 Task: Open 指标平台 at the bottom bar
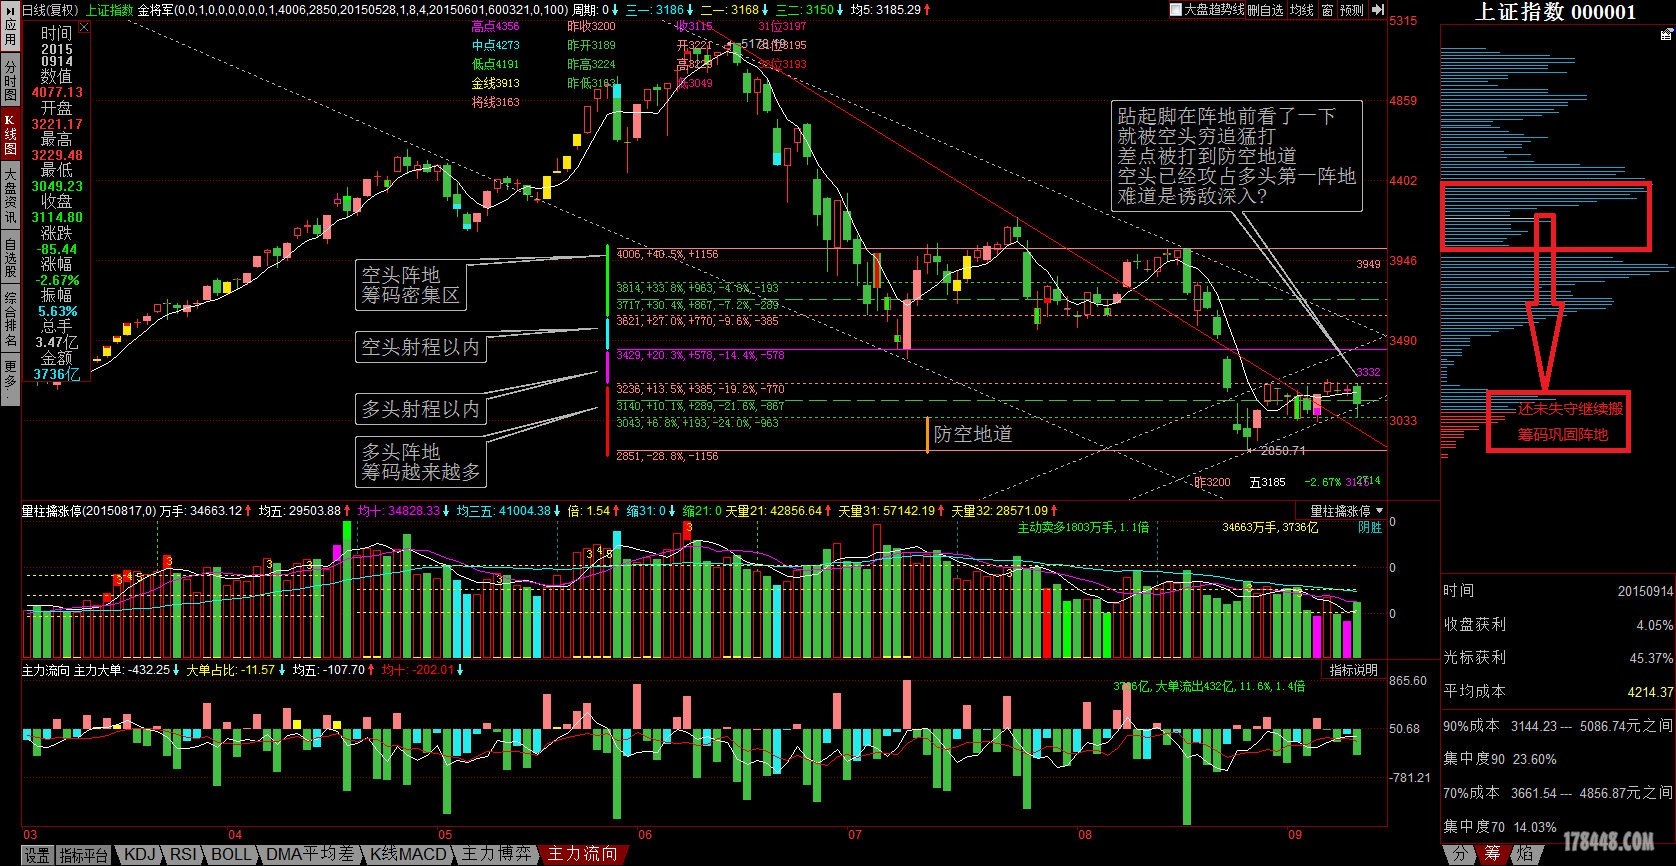84,855
